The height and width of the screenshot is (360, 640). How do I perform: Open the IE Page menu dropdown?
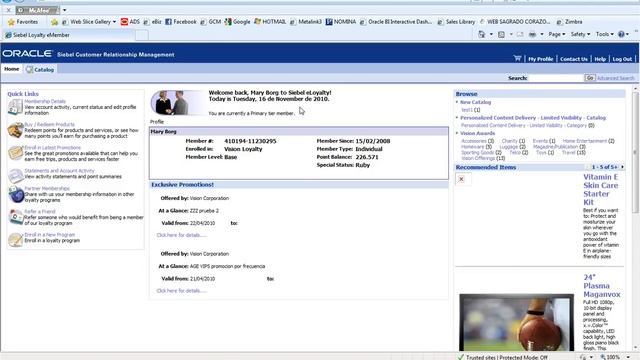[557, 35]
